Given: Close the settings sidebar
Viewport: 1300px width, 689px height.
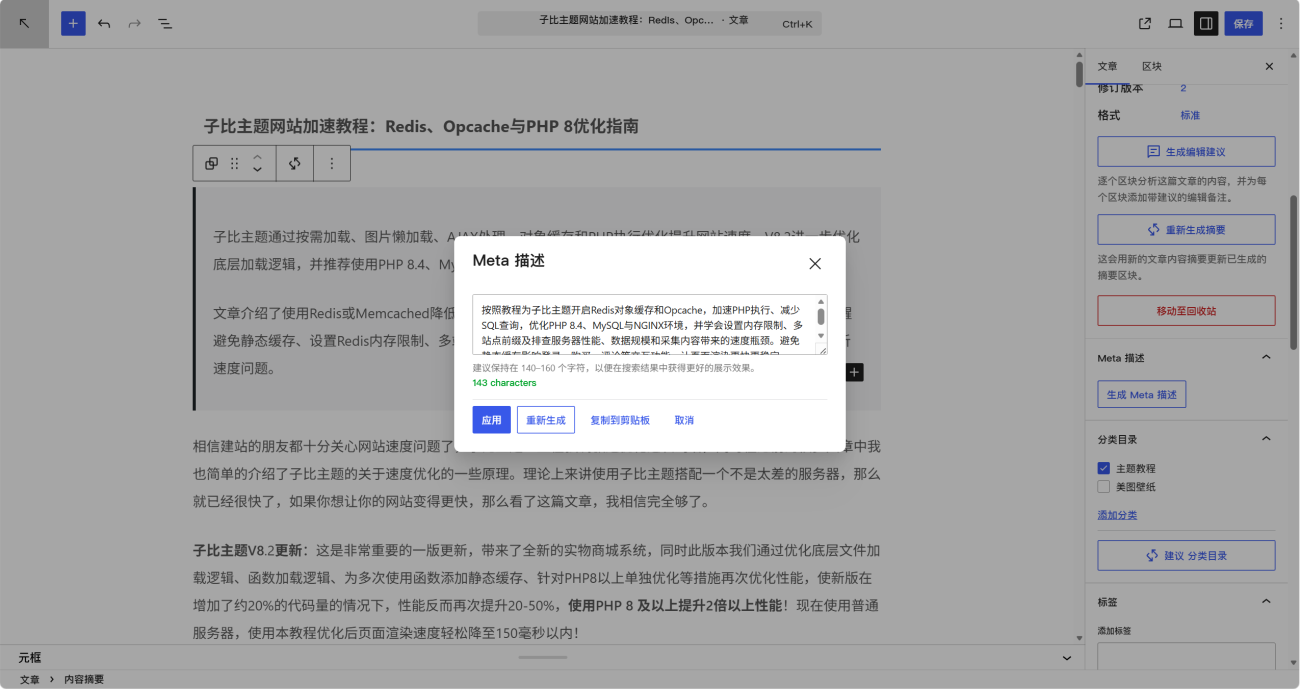Looking at the screenshot, I should (x=1269, y=66).
